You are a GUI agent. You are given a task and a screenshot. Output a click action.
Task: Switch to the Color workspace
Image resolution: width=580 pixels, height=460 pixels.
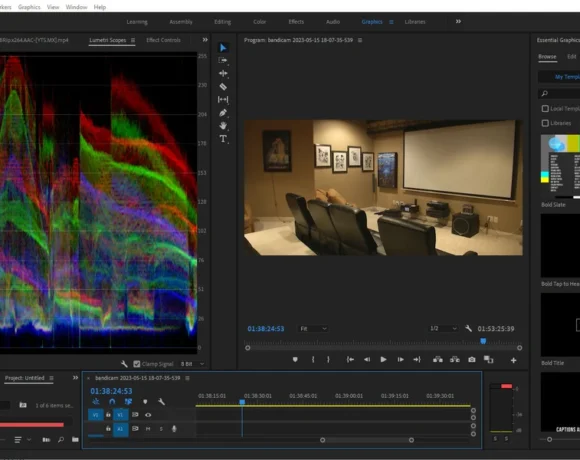[x=259, y=22]
